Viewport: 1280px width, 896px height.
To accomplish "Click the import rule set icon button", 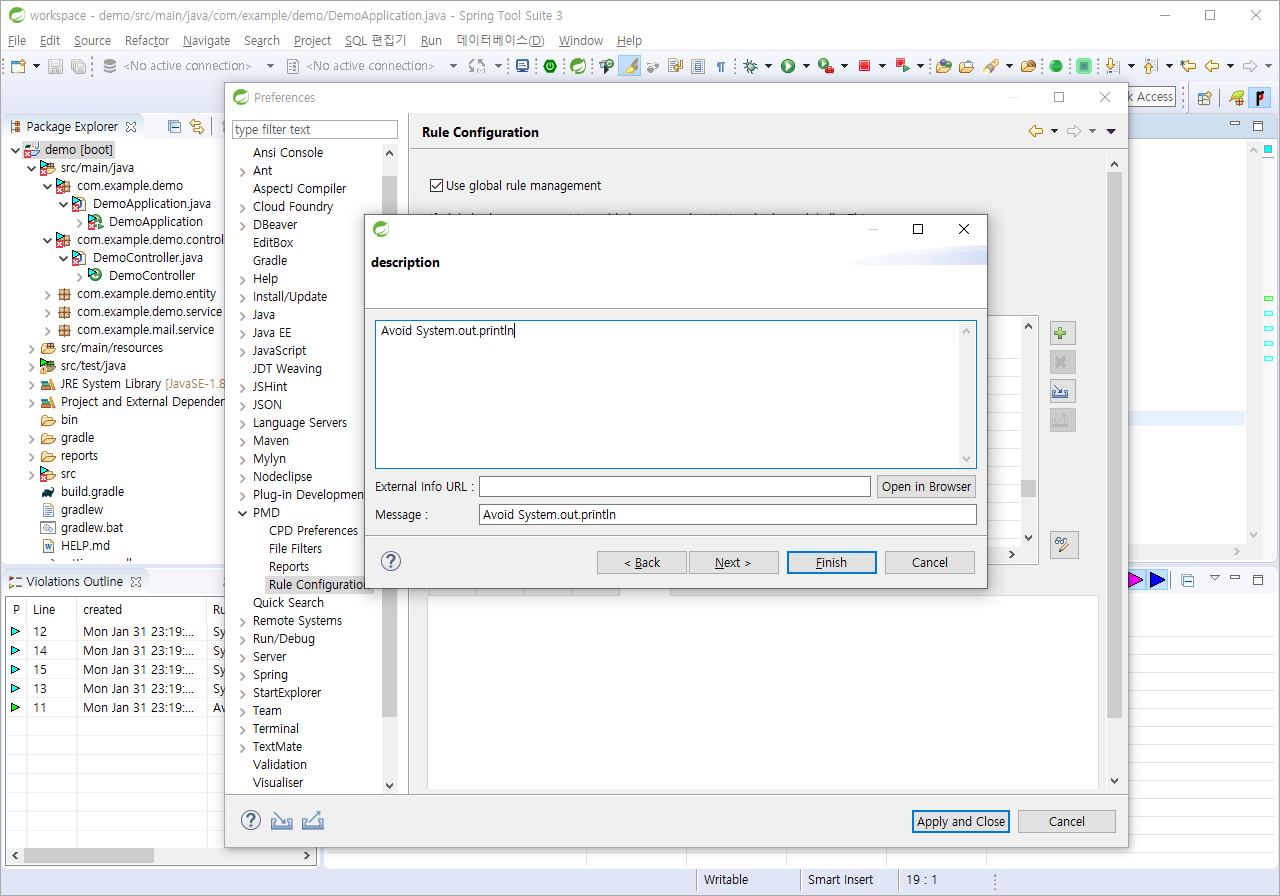I will tap(1062, 391).
